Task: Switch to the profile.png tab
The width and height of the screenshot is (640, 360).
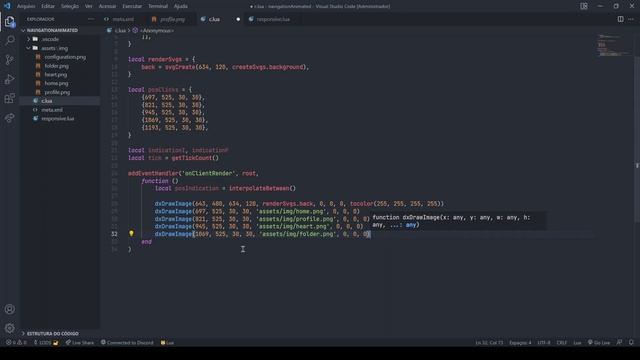Action: [171, 19]
